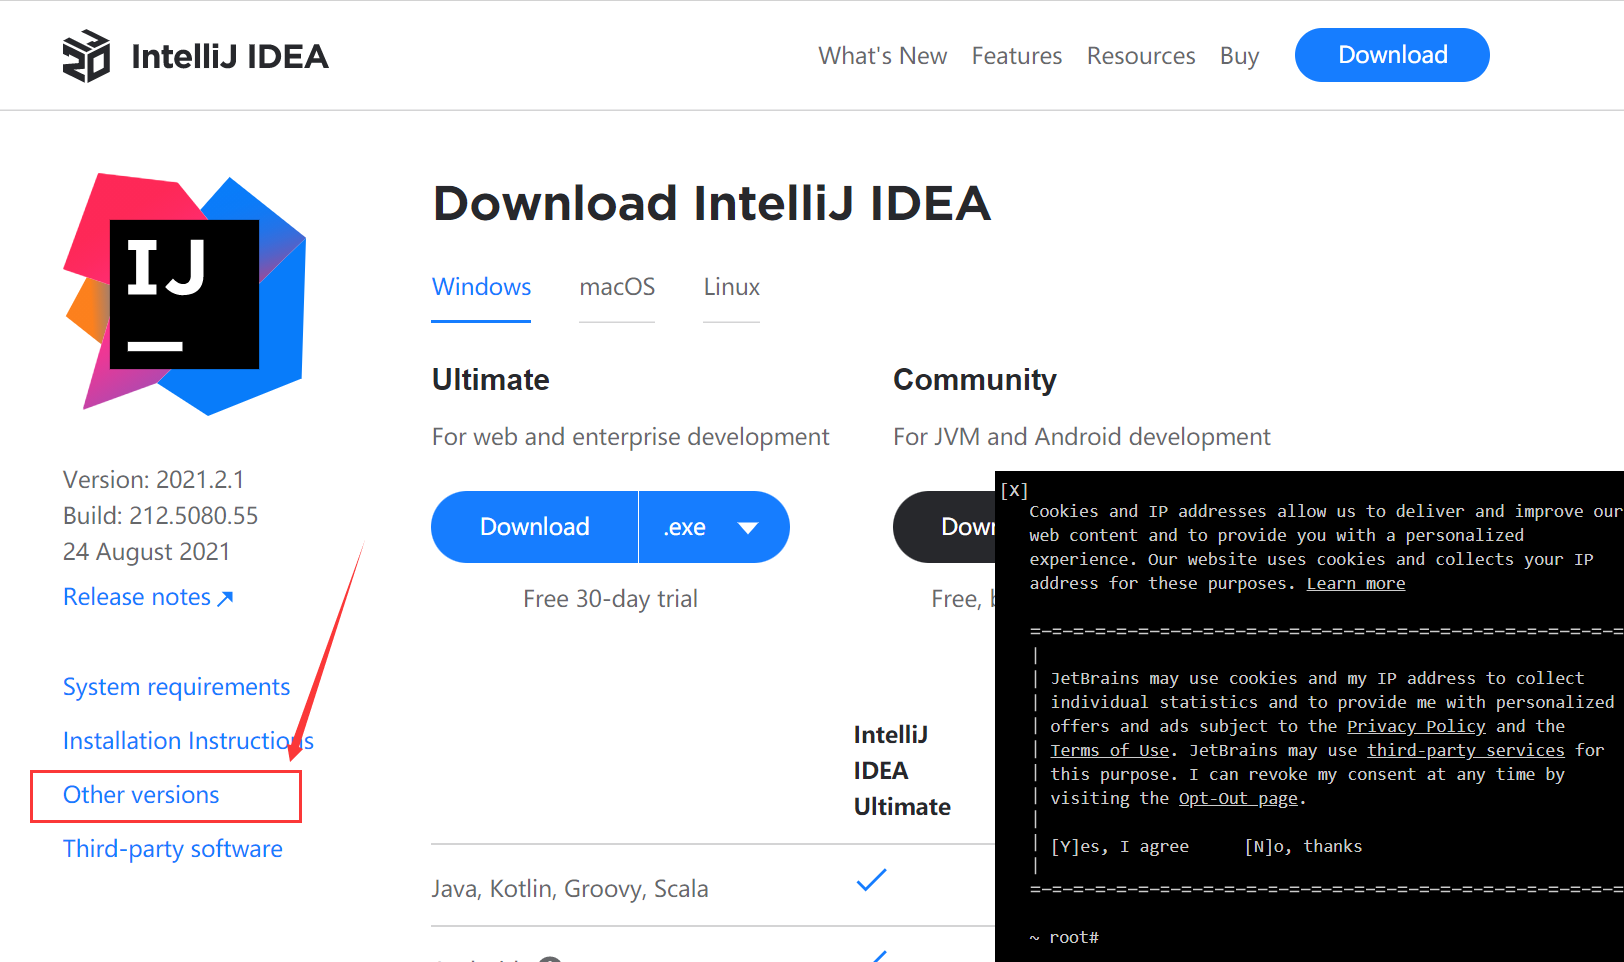The width and height of the screenshot is (1624, 962).
Task: Open the Resources navigation item
Action: pyautogui.click(x=1141, y=56)
